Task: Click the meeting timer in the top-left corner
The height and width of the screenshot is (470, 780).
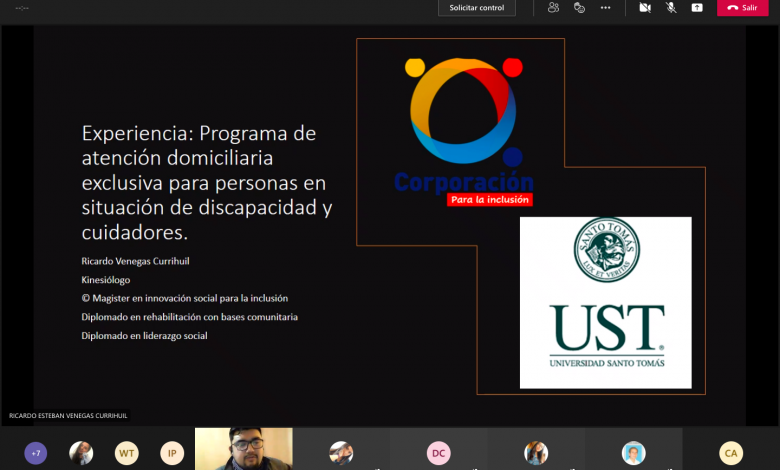Action: tap(22, 8)
